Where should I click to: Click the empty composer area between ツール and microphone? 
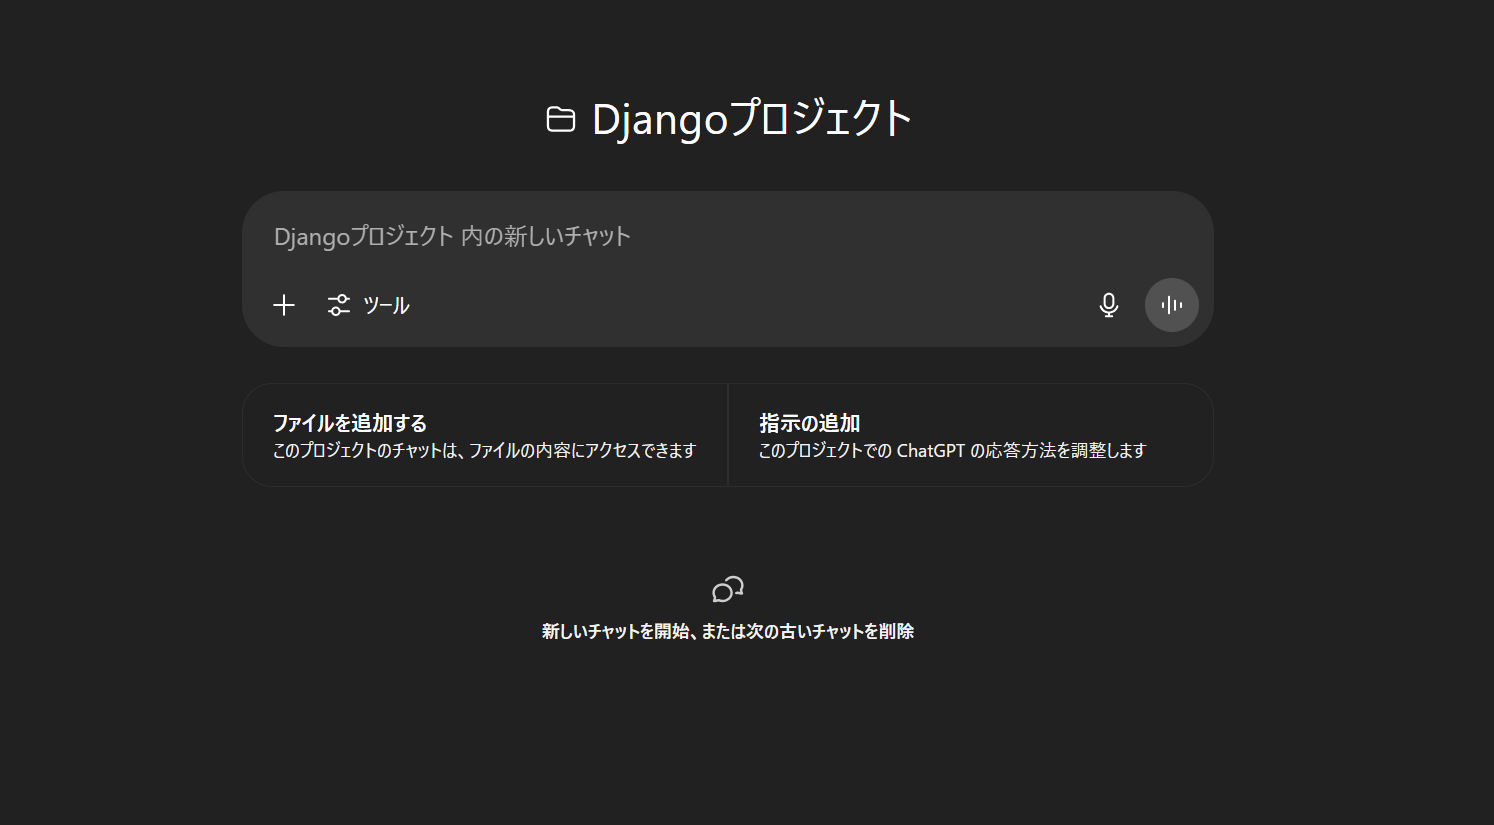(750, 305)
